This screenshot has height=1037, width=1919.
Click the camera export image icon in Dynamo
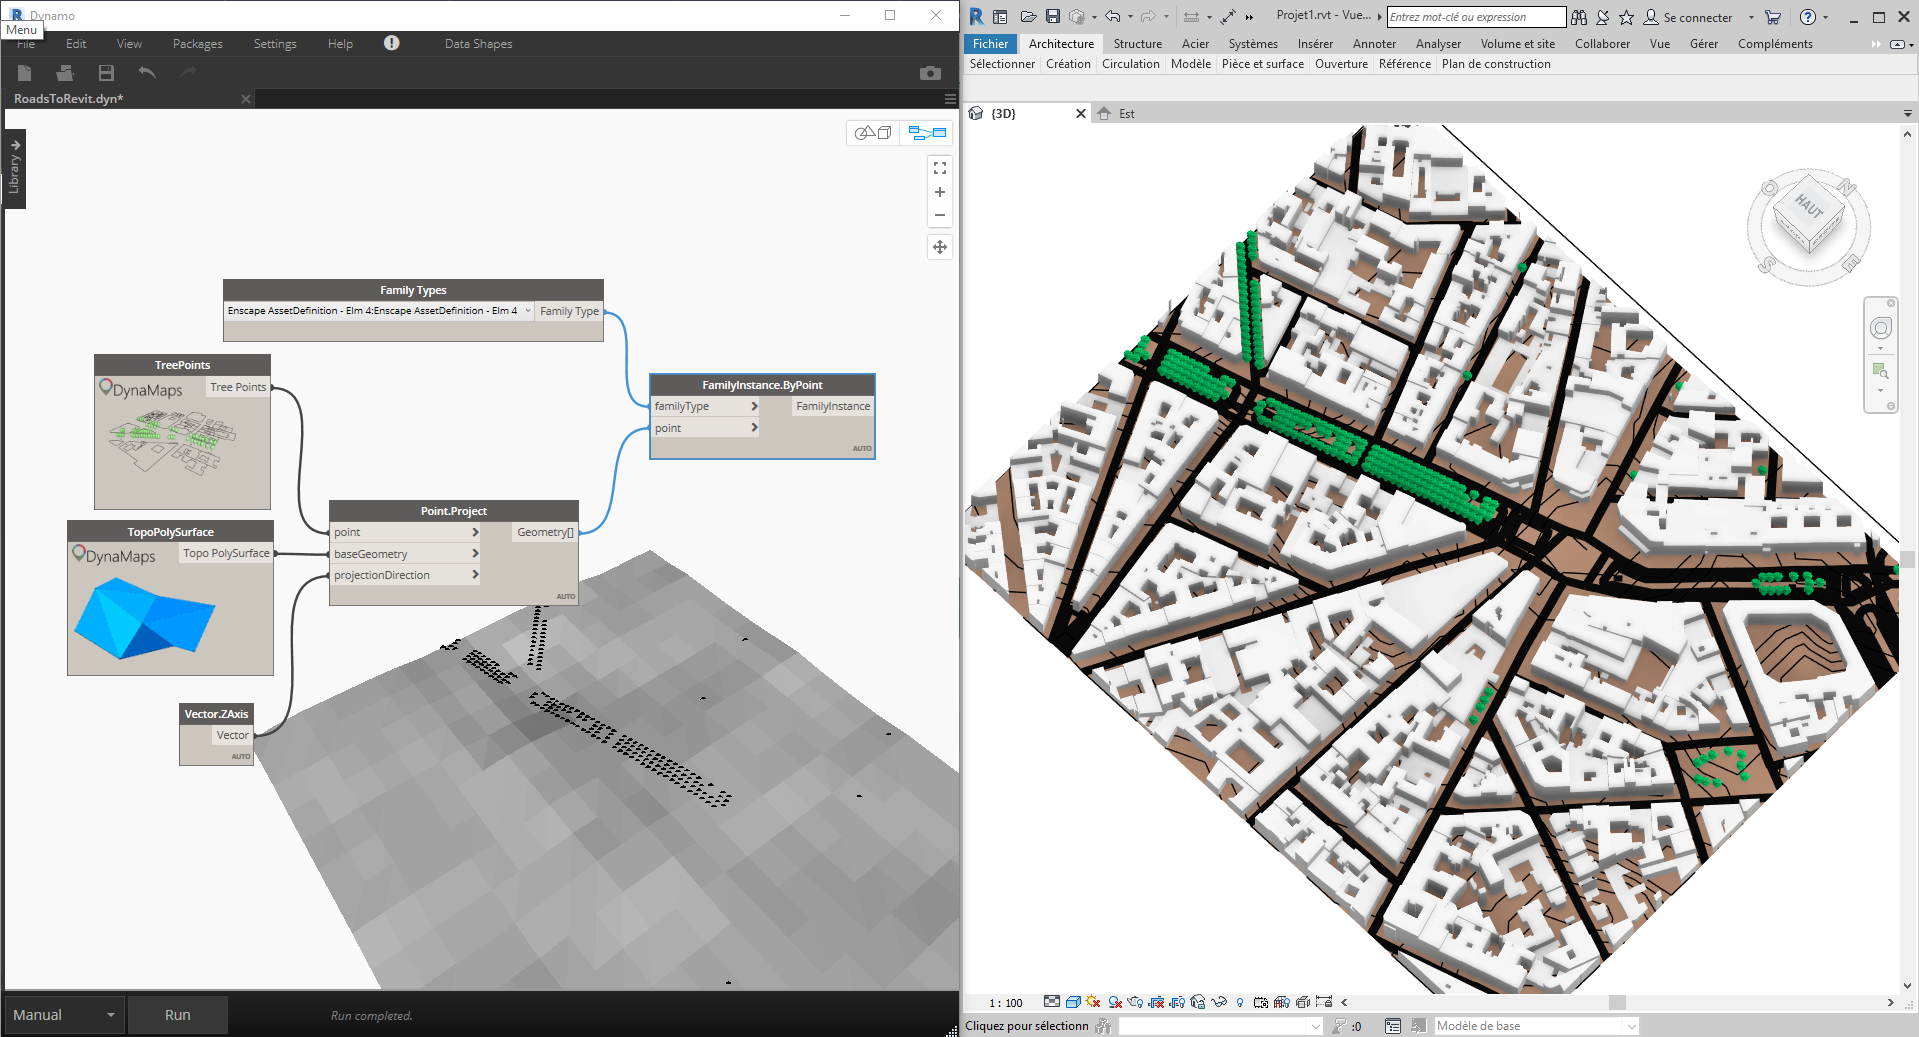[930, 73]
